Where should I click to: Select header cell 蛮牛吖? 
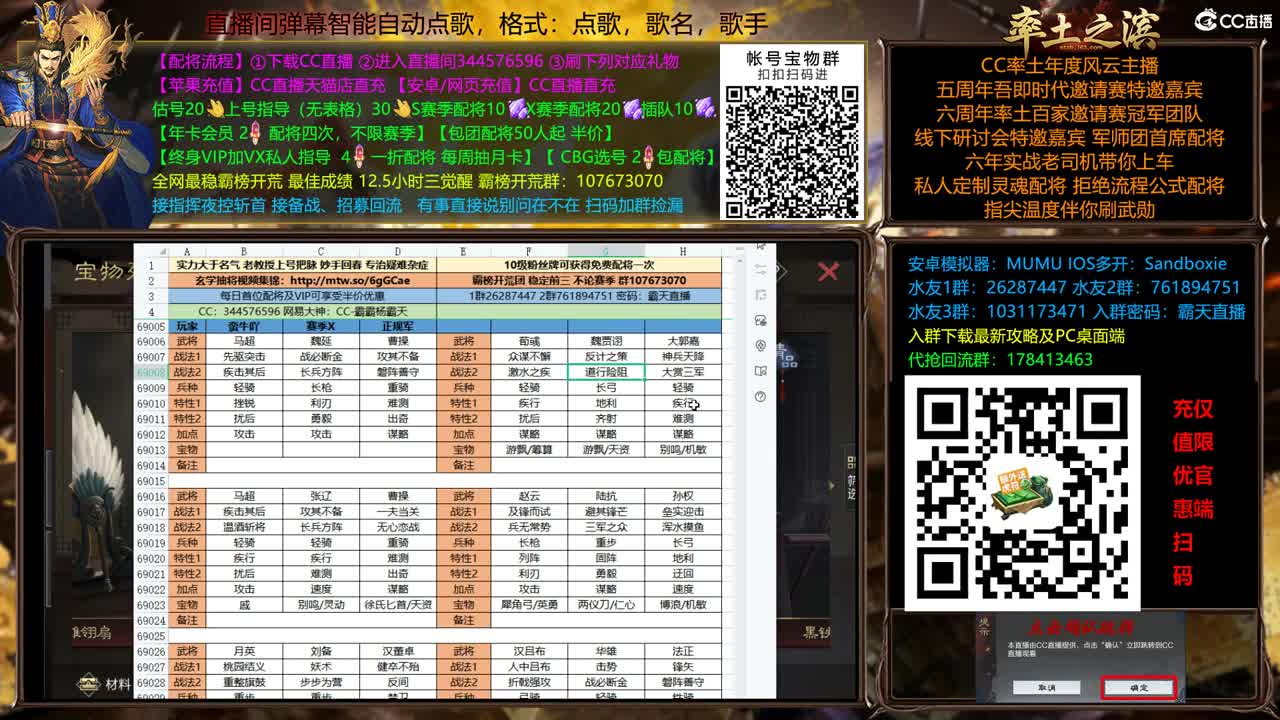(244, 326)
